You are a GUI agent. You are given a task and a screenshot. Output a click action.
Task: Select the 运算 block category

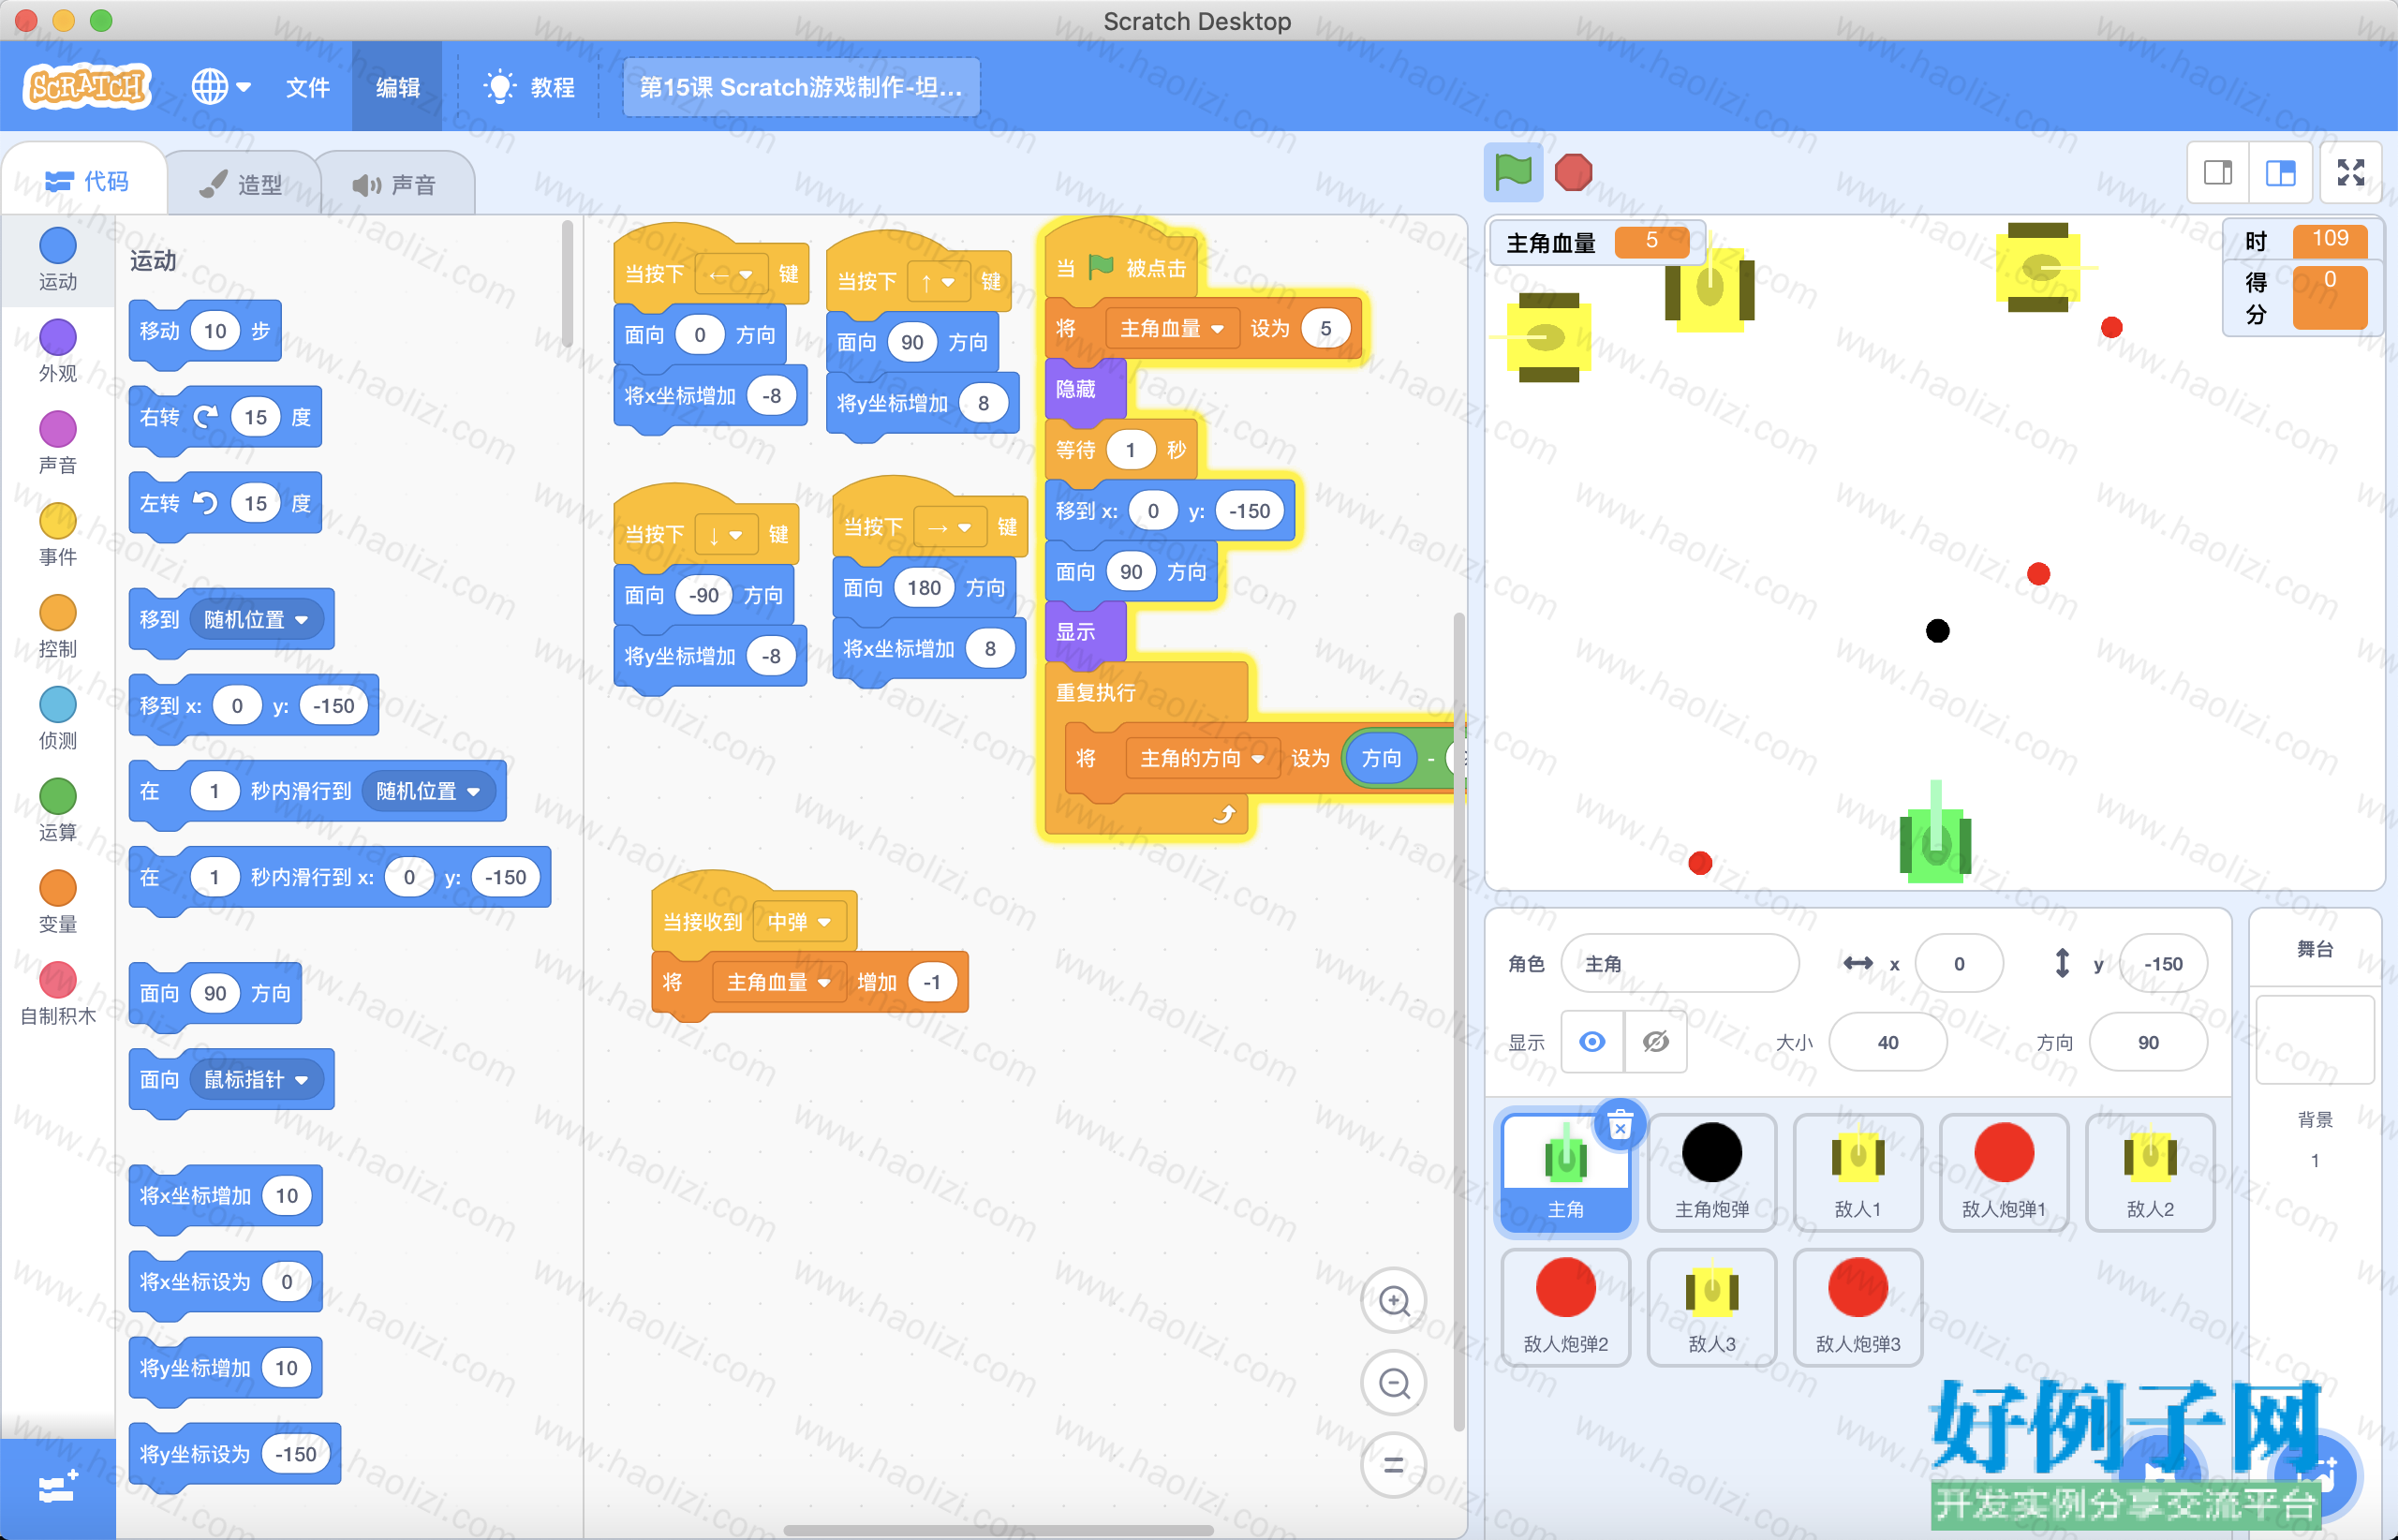coord(58,811)
